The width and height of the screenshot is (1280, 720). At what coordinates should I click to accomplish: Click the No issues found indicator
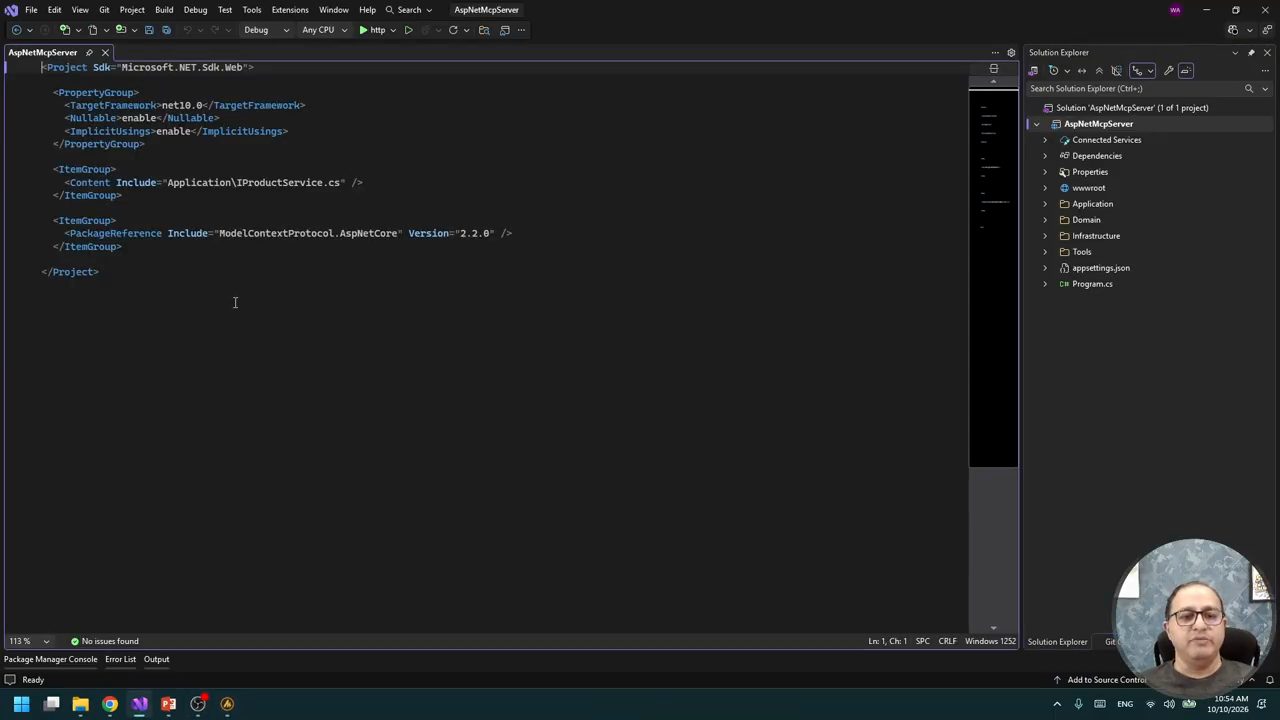(105, 641)
